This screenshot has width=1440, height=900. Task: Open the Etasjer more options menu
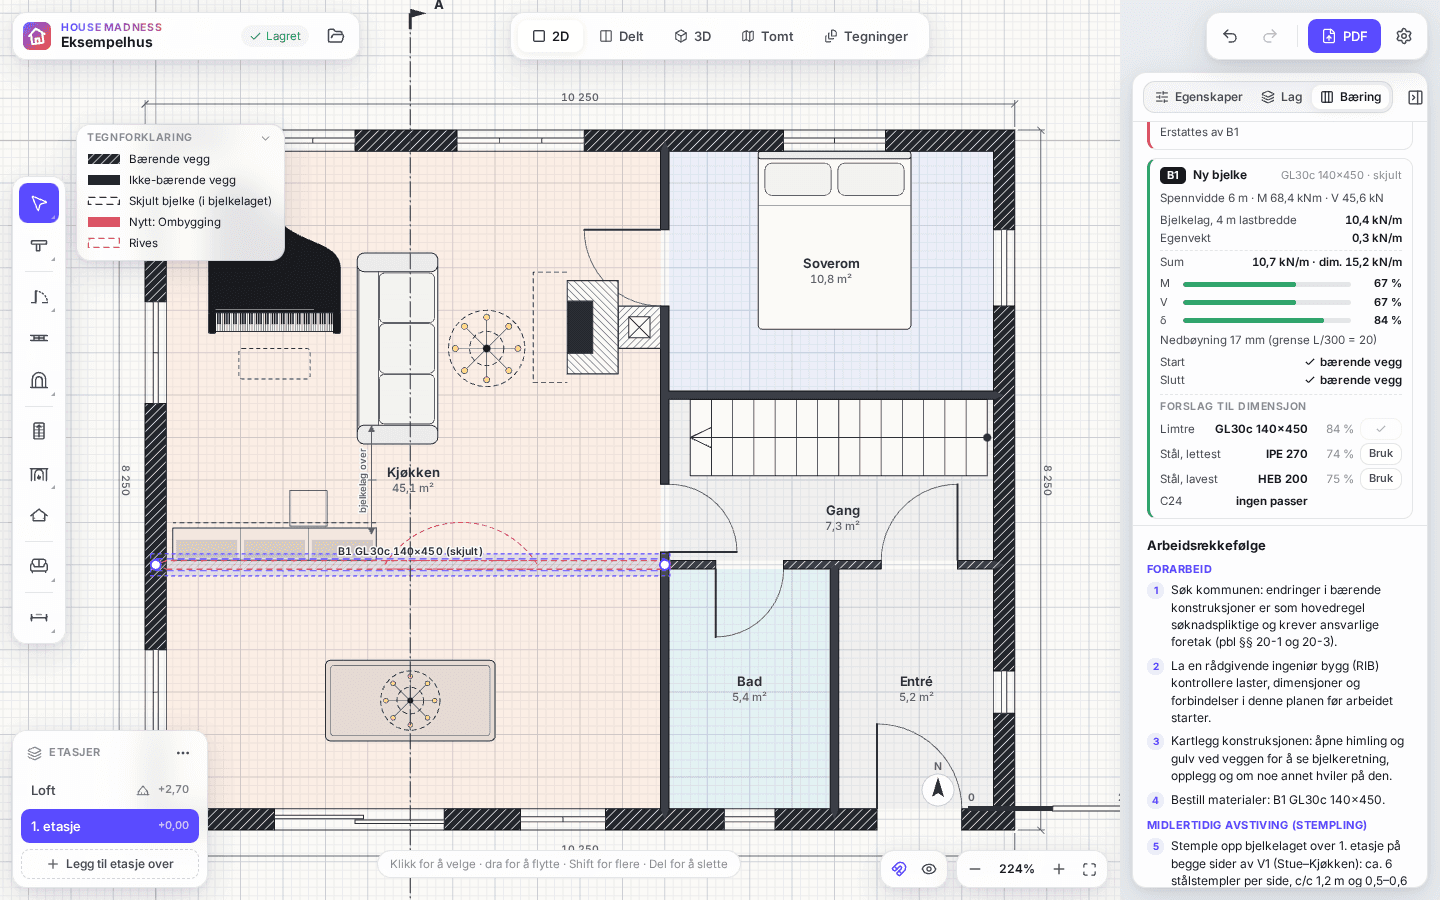[183, 753]
